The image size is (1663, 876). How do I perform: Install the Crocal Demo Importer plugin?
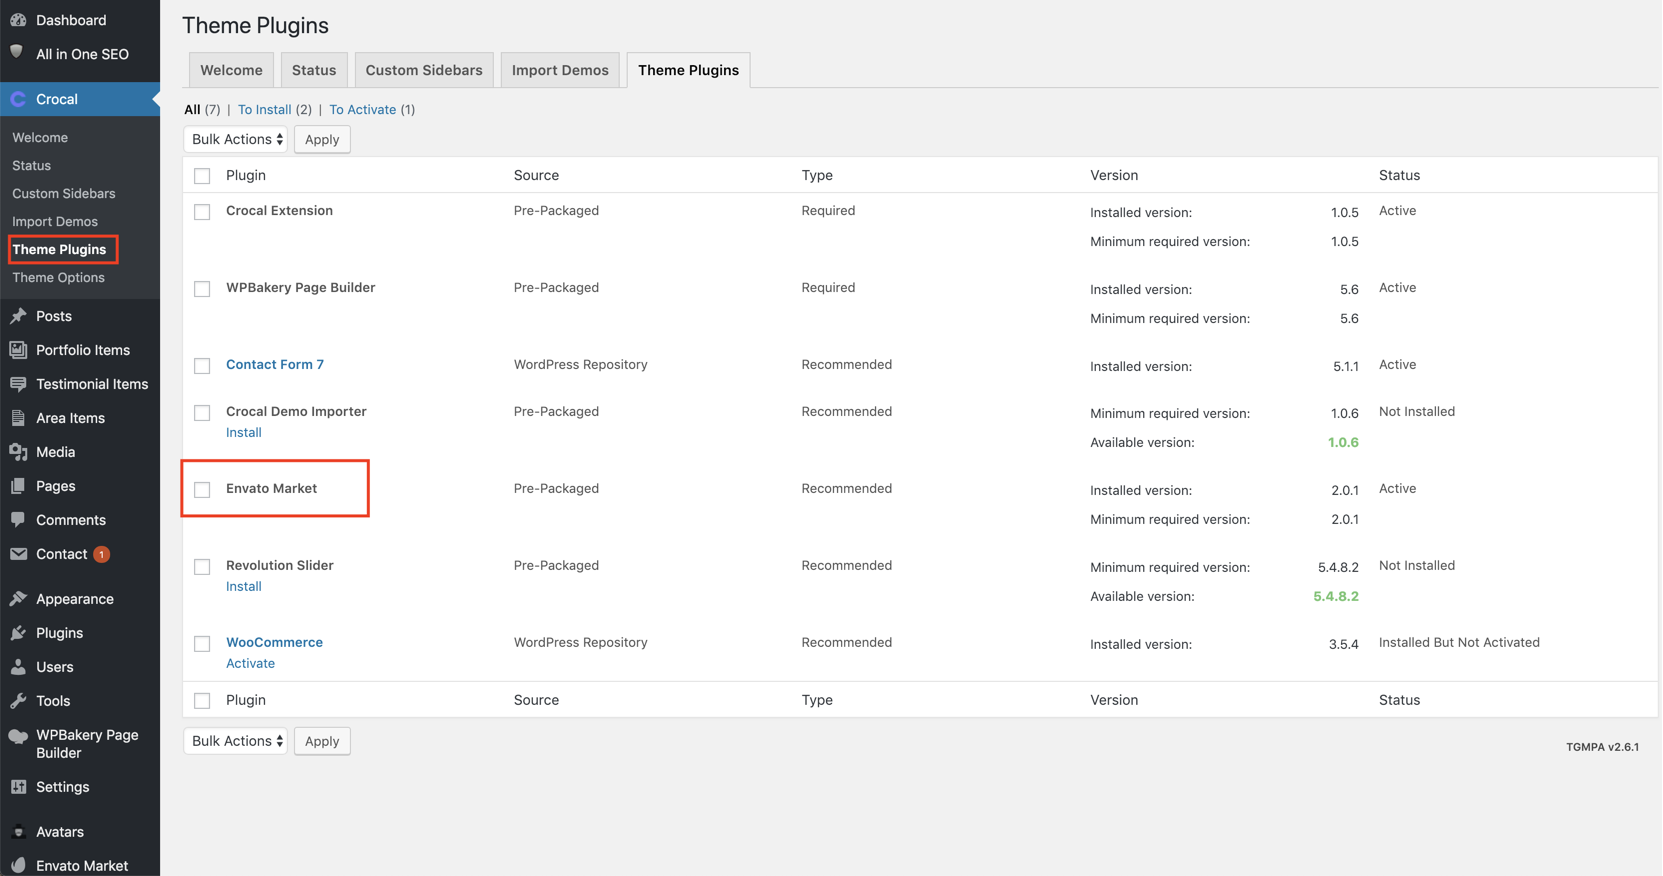click(x=244, y=432)
